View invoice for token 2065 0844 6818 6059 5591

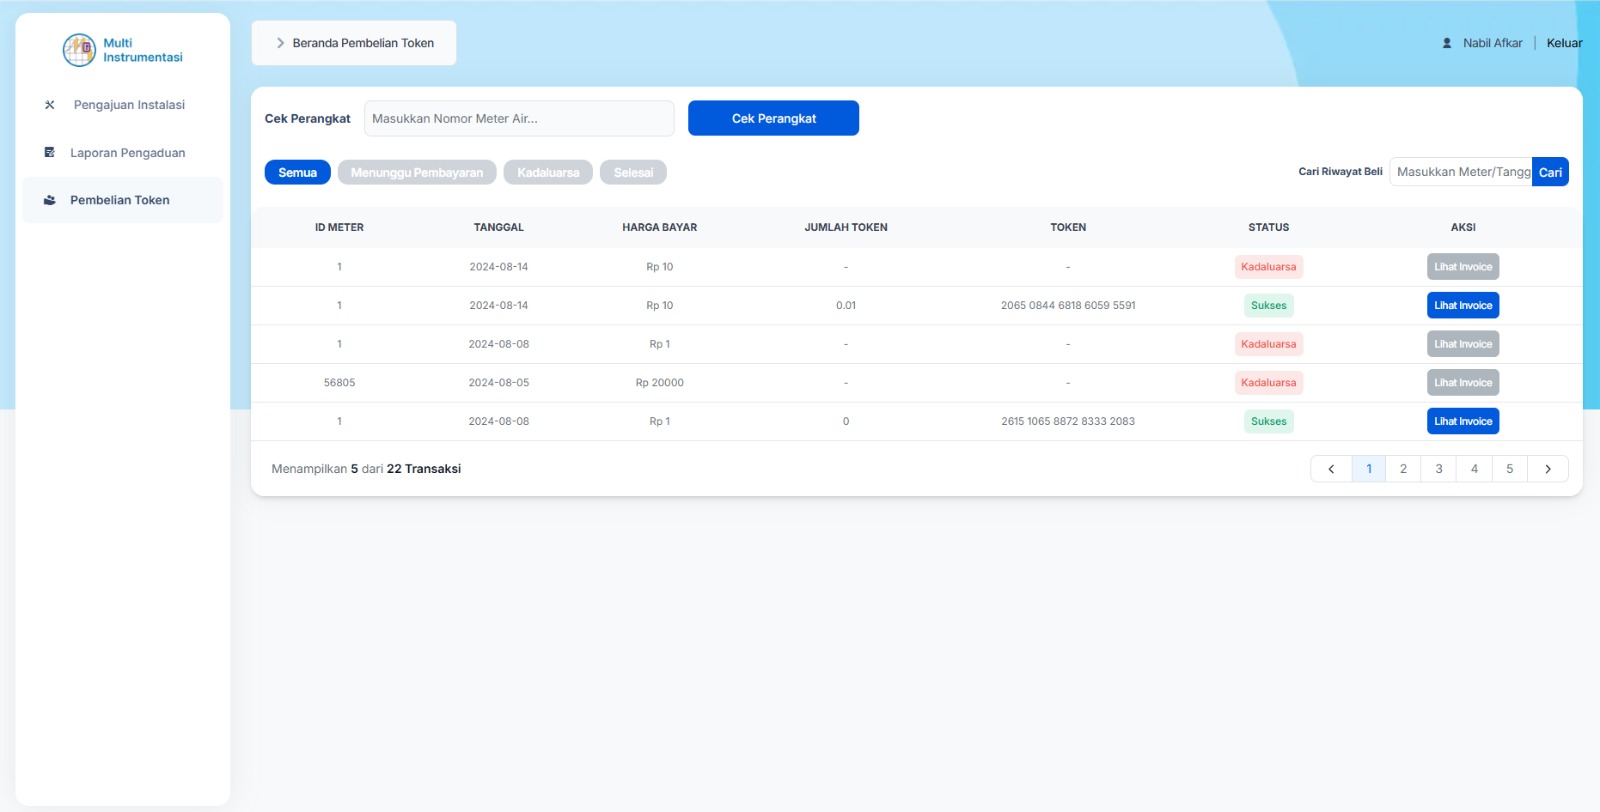(1462, 306)
